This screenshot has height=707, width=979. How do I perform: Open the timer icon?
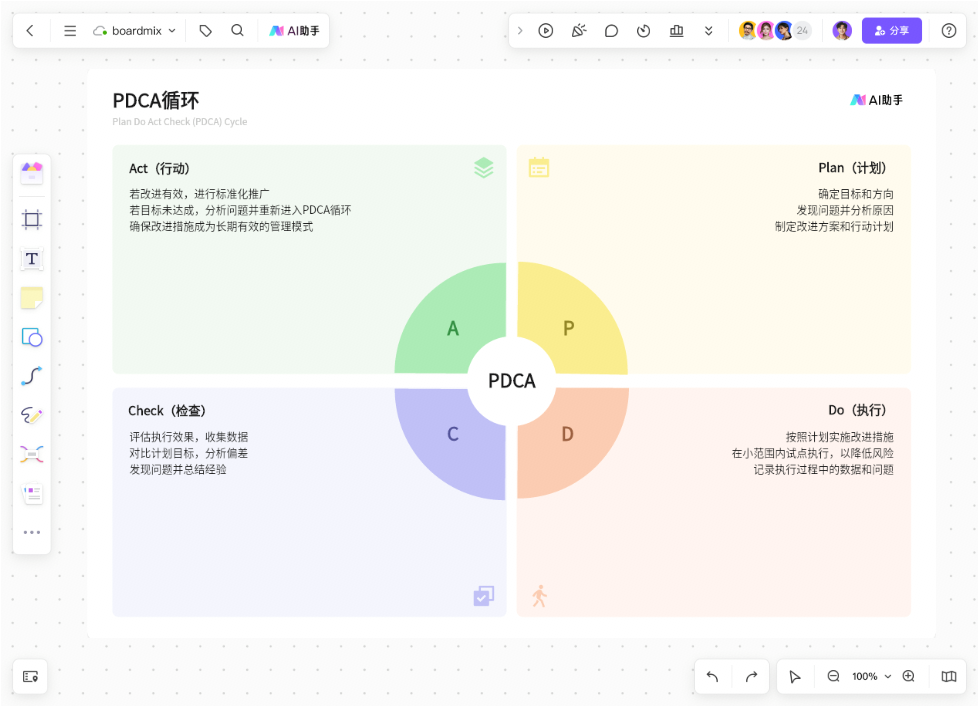coord(644,31)
